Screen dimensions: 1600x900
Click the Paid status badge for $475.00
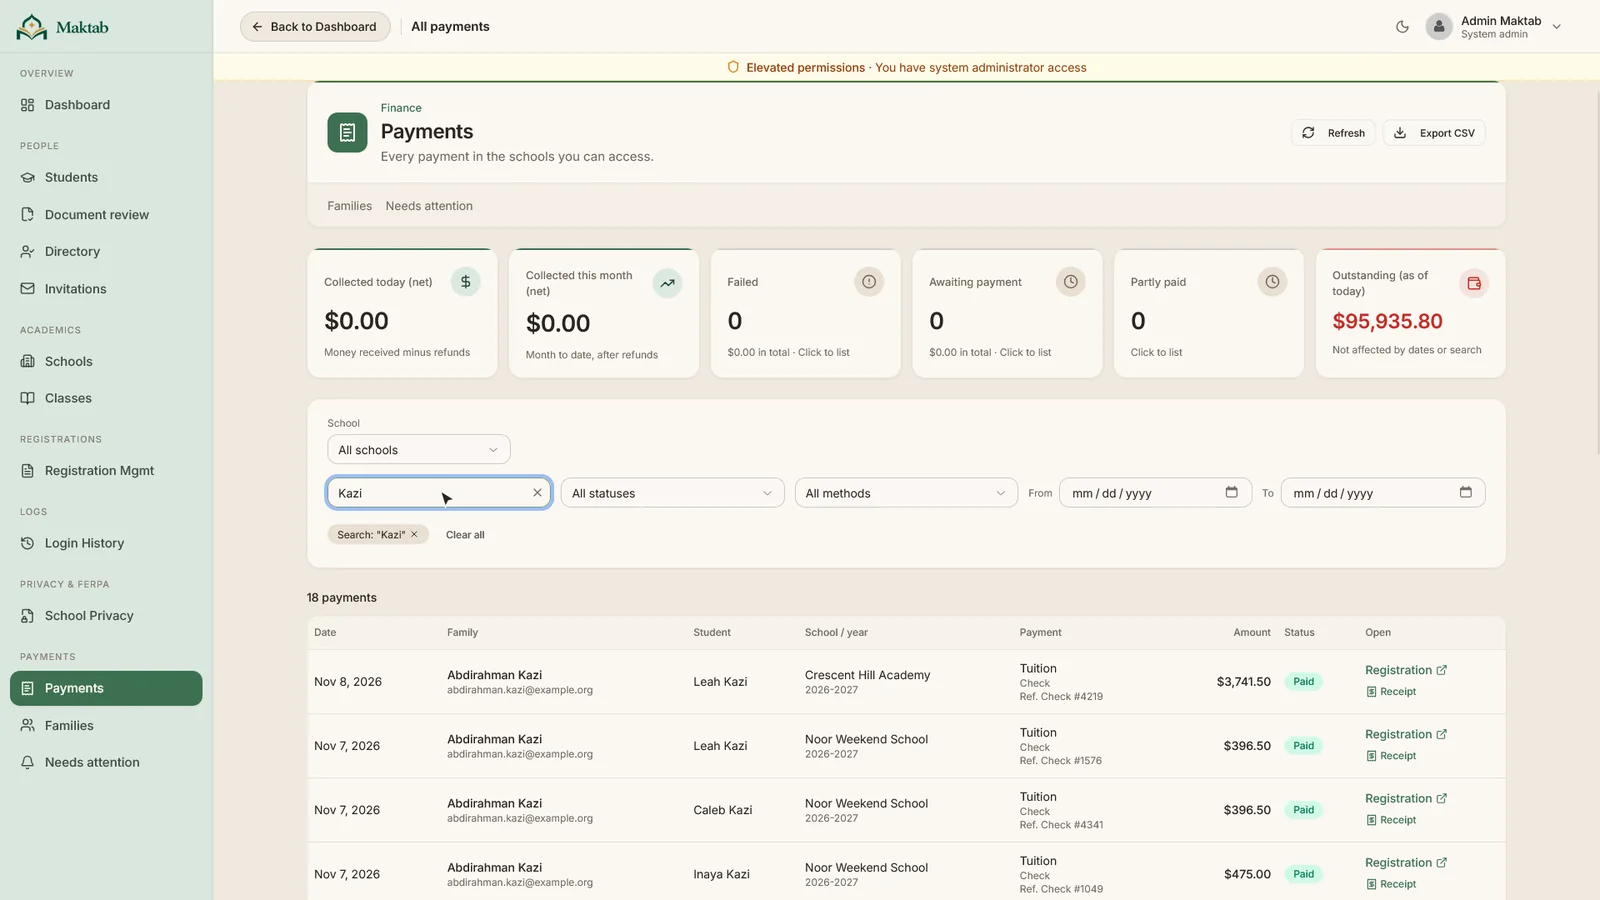point(1303,874)
